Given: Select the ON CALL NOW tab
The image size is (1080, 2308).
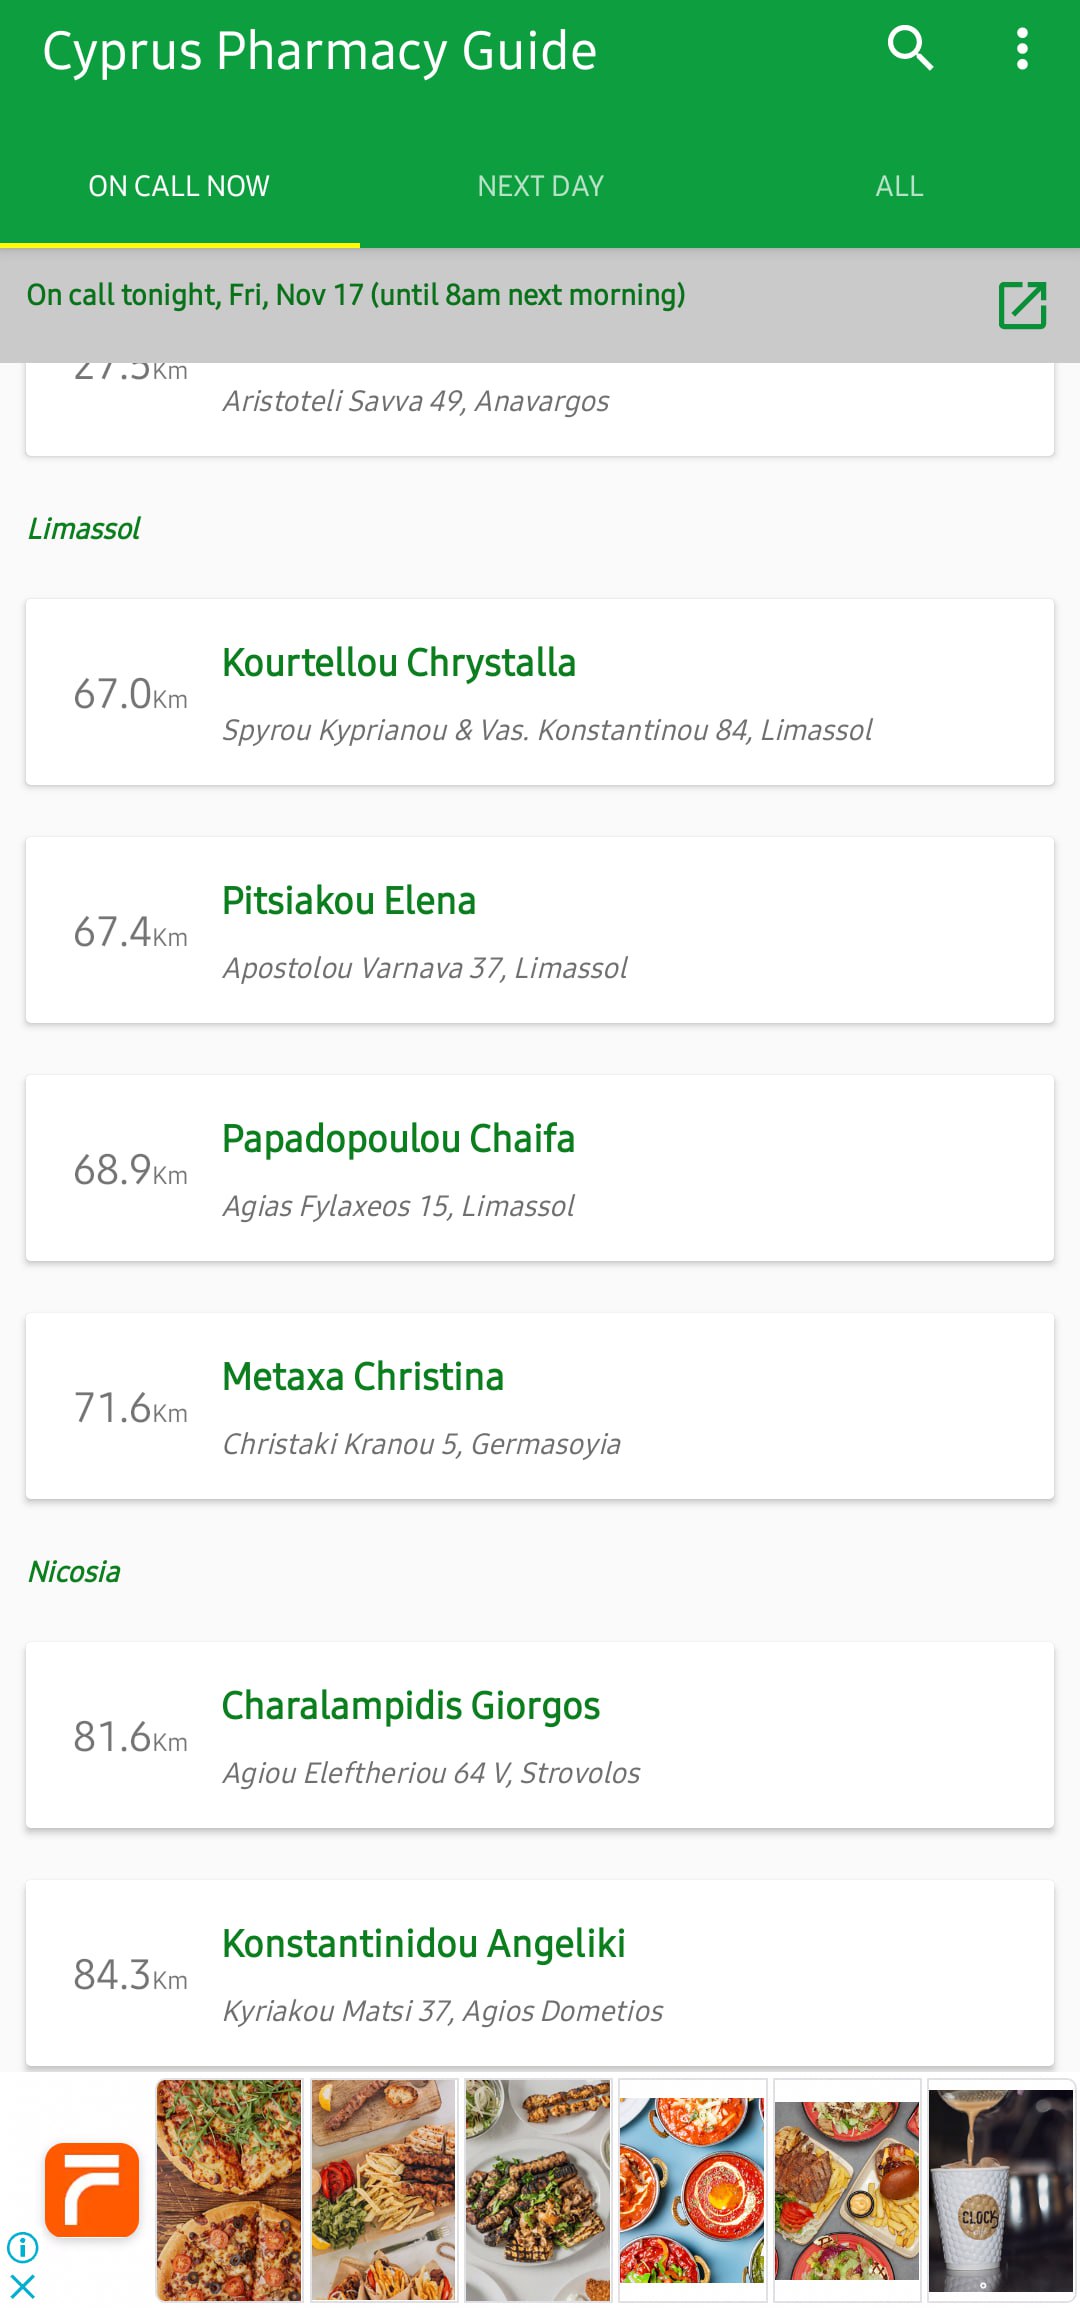Looking at the screenshot, I should pyautogui.click(x=179, y=186).
